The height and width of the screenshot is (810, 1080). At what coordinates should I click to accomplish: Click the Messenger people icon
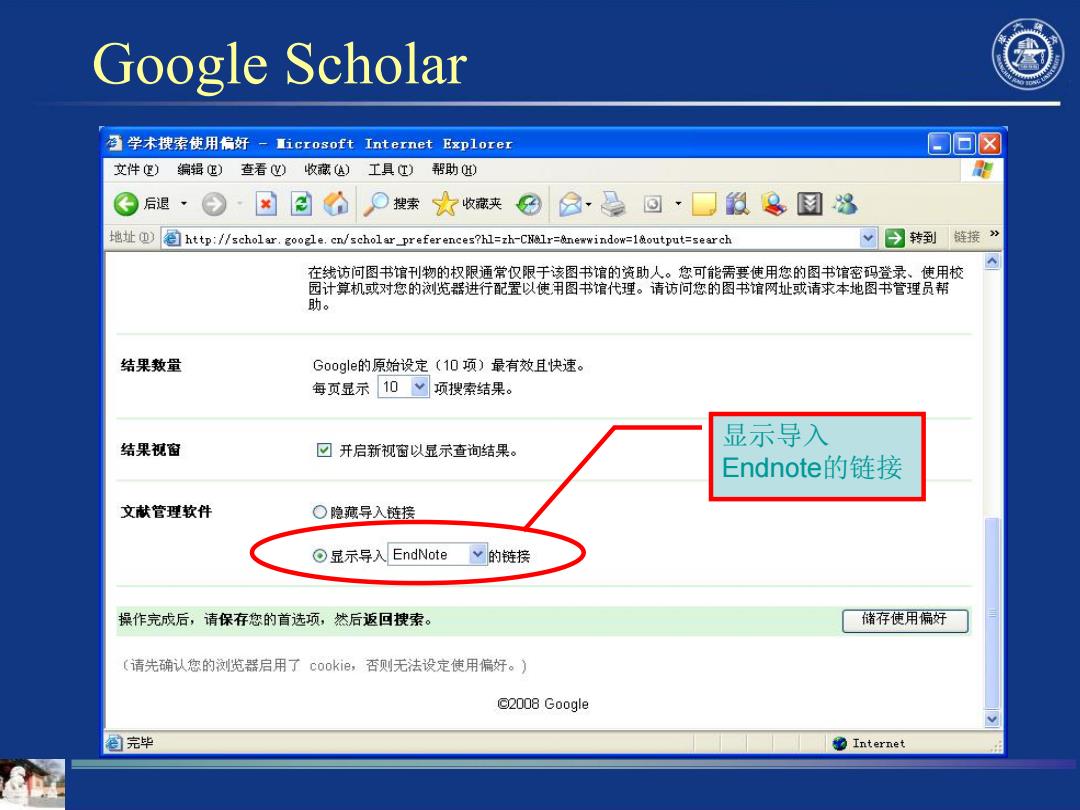(845, 203)
